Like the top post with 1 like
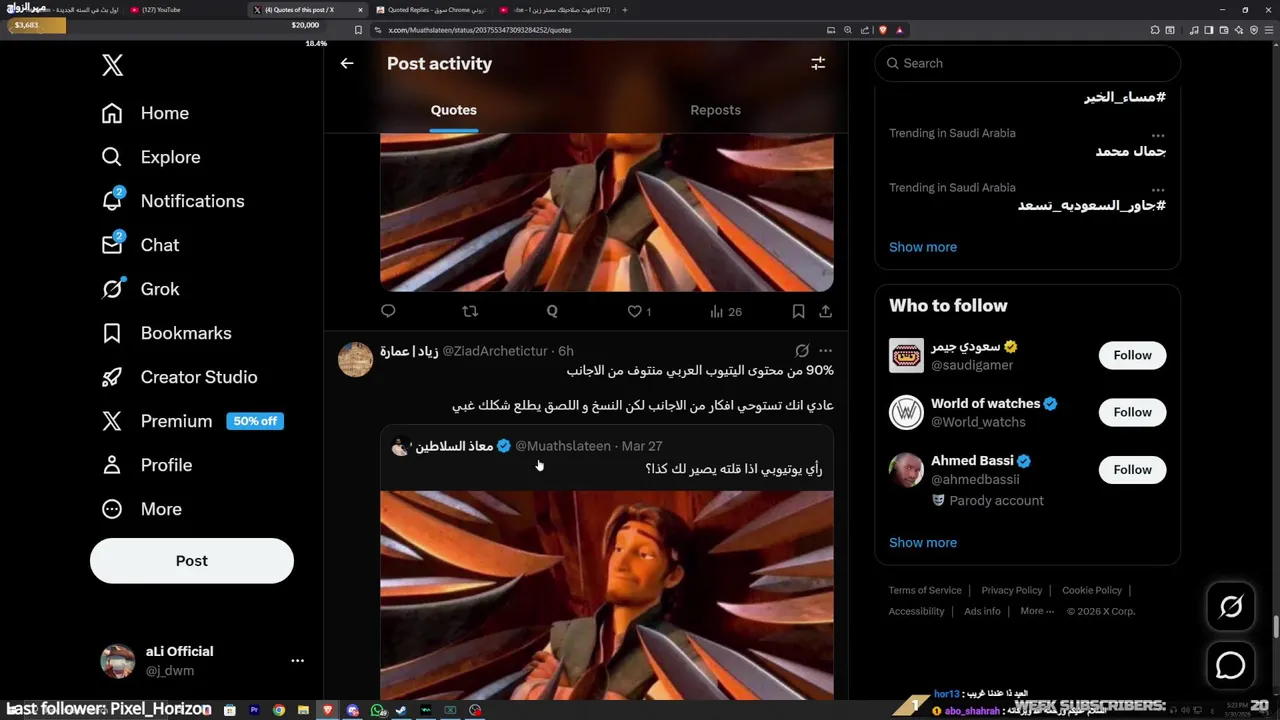This screenshot has width=1280, height=720. 639,312
